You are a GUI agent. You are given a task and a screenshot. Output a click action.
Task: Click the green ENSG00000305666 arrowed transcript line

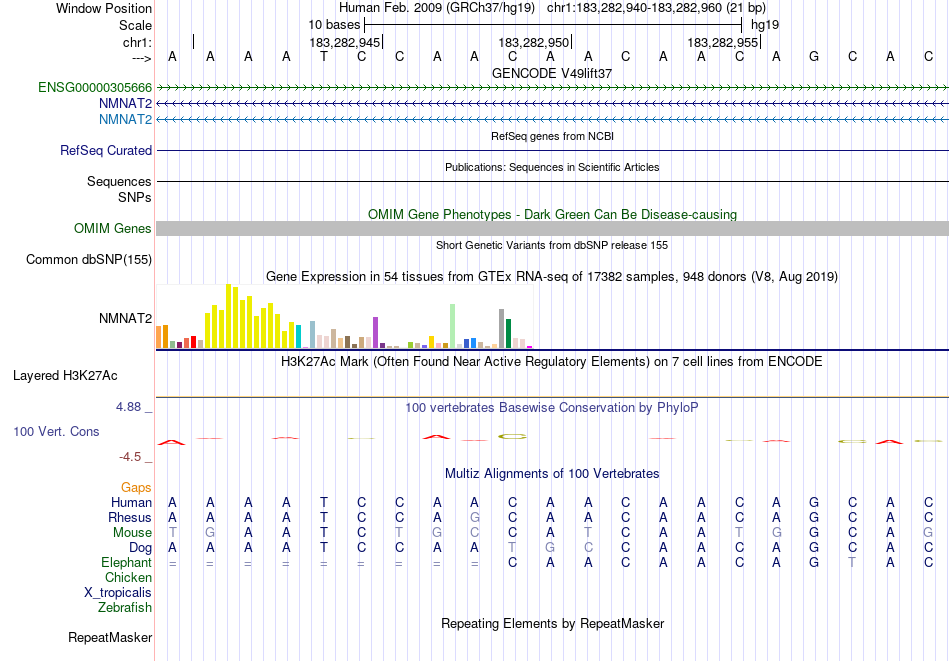552,88
